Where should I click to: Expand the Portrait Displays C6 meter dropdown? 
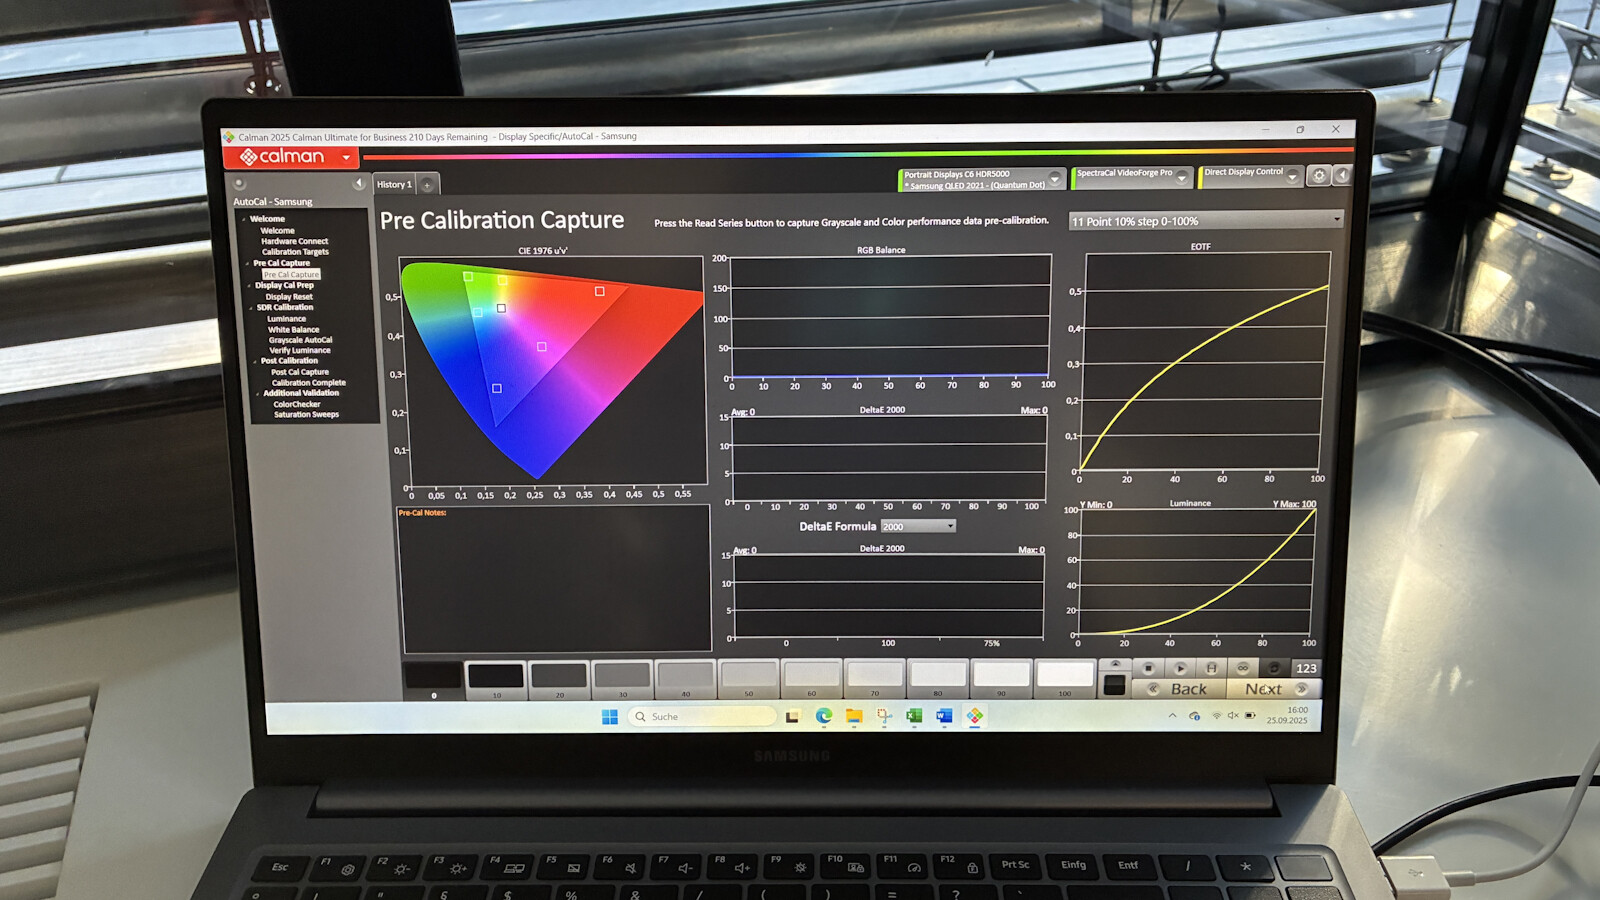1054,179
